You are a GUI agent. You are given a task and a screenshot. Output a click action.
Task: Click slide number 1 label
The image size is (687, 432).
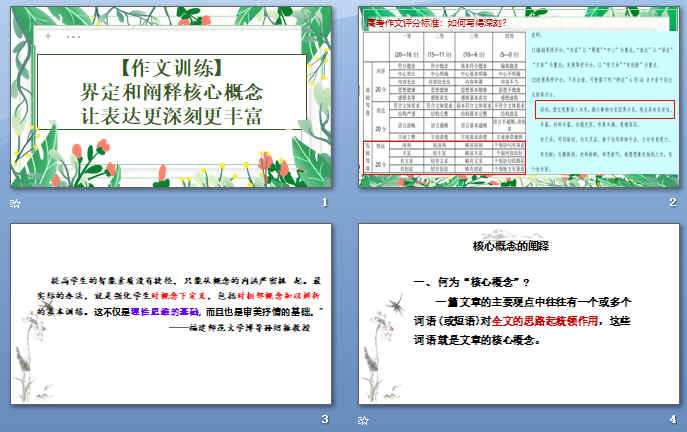(324, 204)
